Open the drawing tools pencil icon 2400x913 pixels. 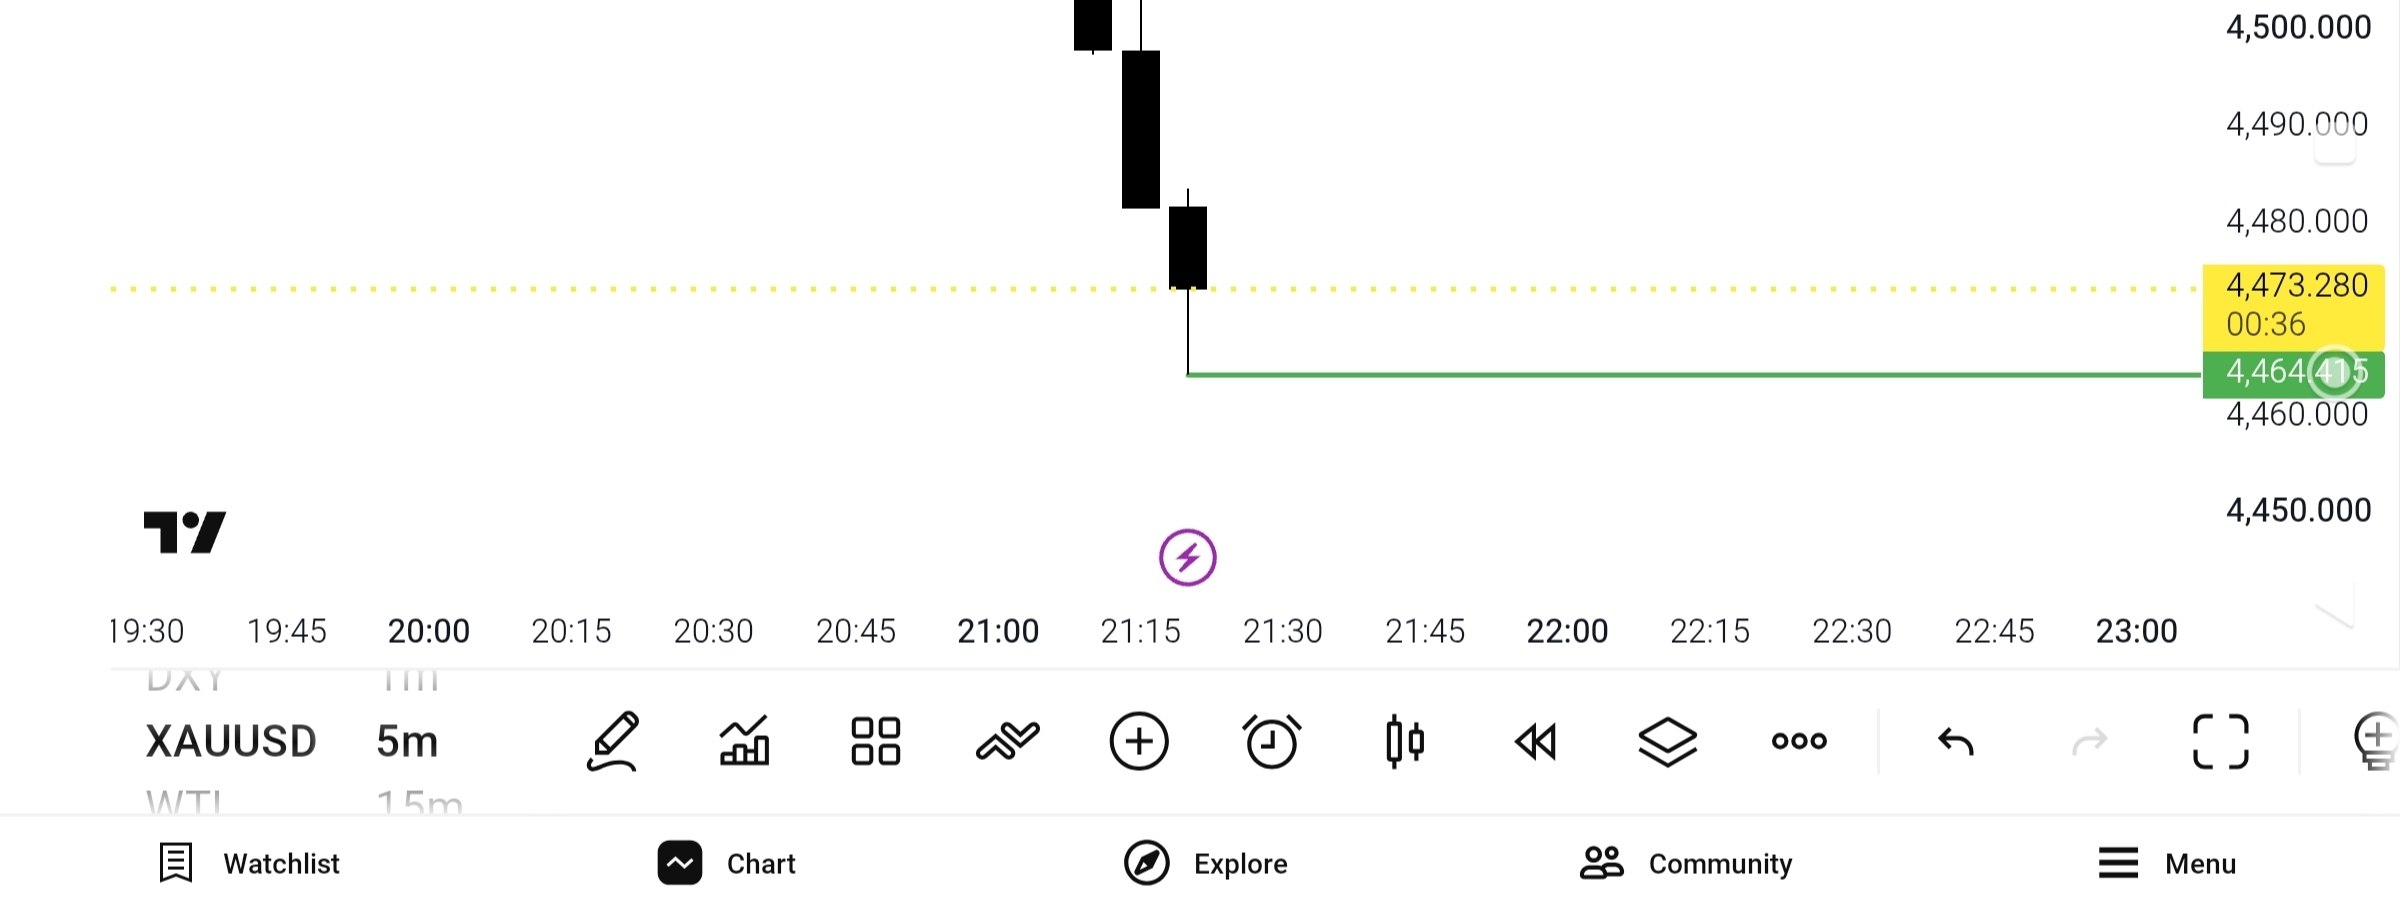[612, 741]
